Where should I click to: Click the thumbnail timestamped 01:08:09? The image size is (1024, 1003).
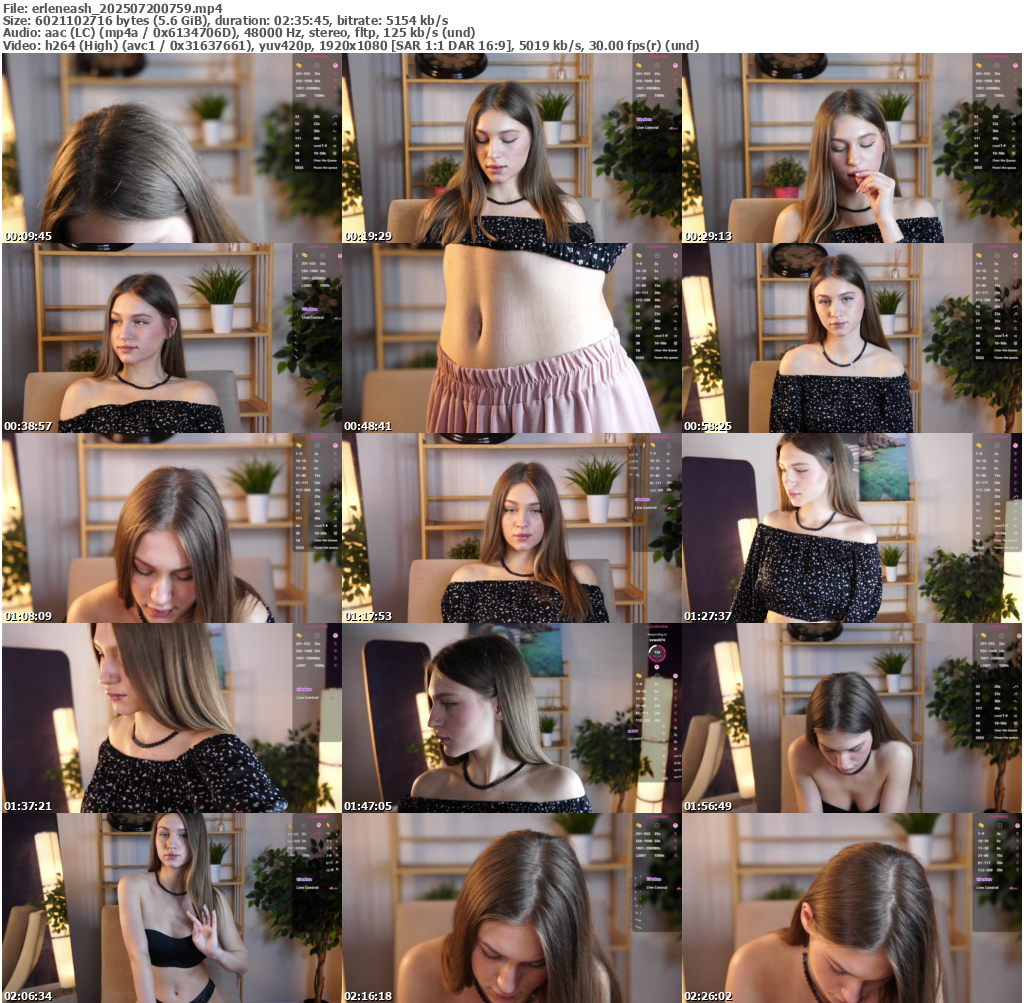click(172, 528)
